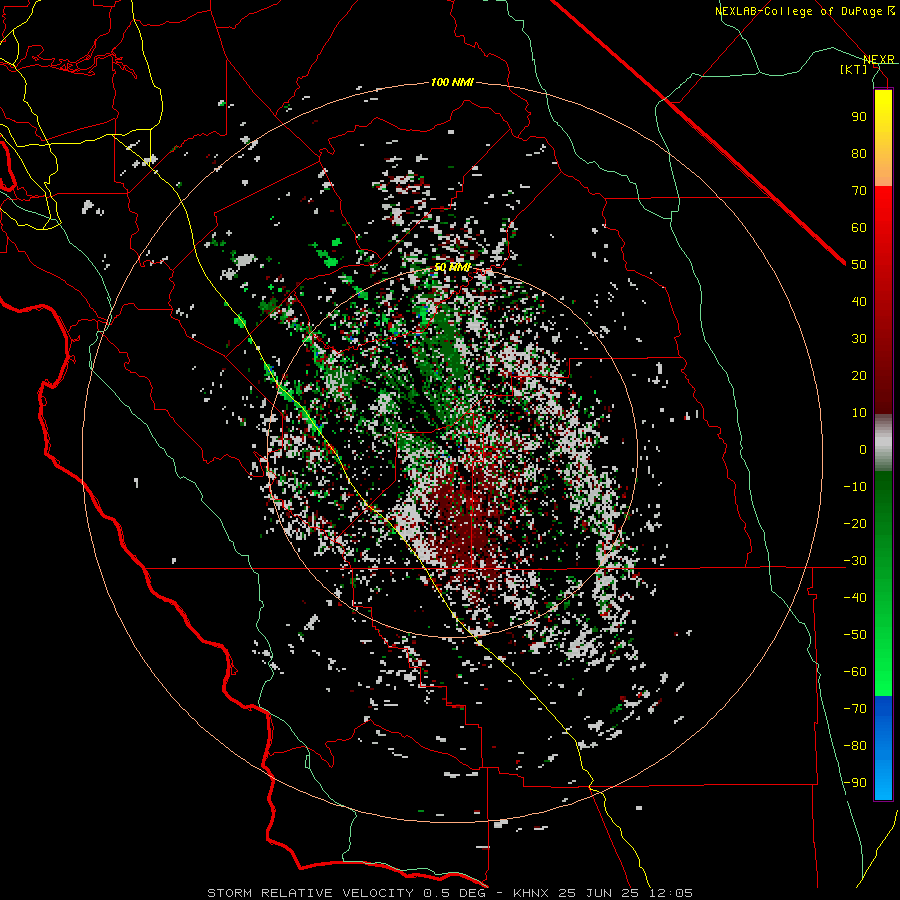The height and width of the screenshot is (900, 900).
Task: Click the 20 value on the velocity scale
Action: click(859, 376)
